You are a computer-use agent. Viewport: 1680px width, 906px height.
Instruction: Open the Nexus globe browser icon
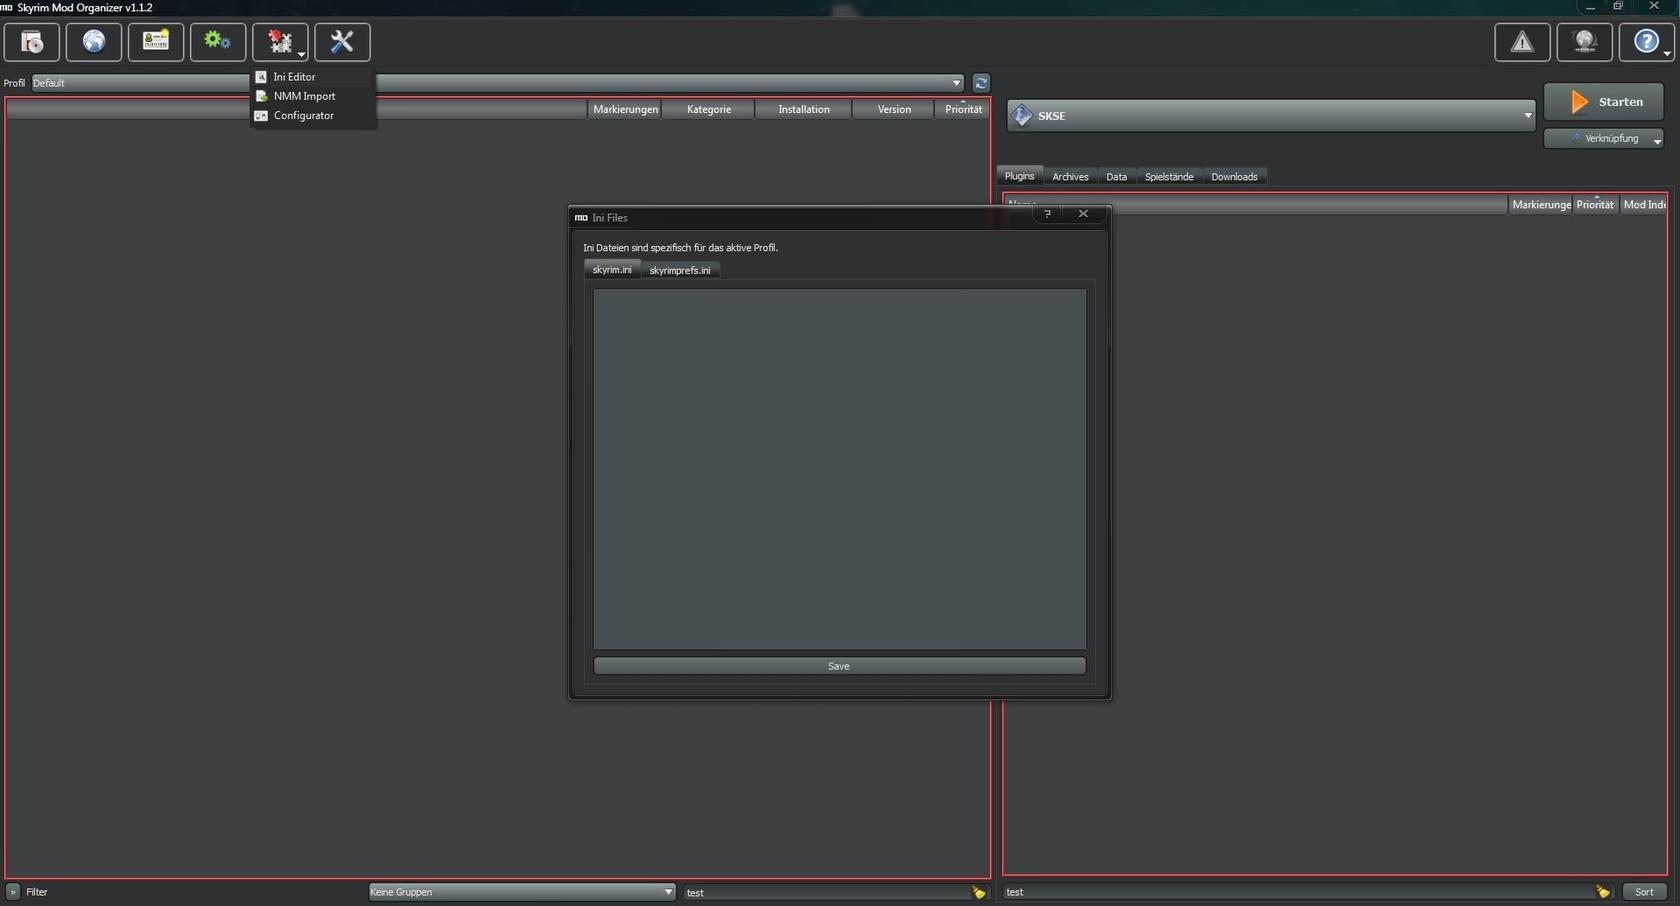(94, 42)
